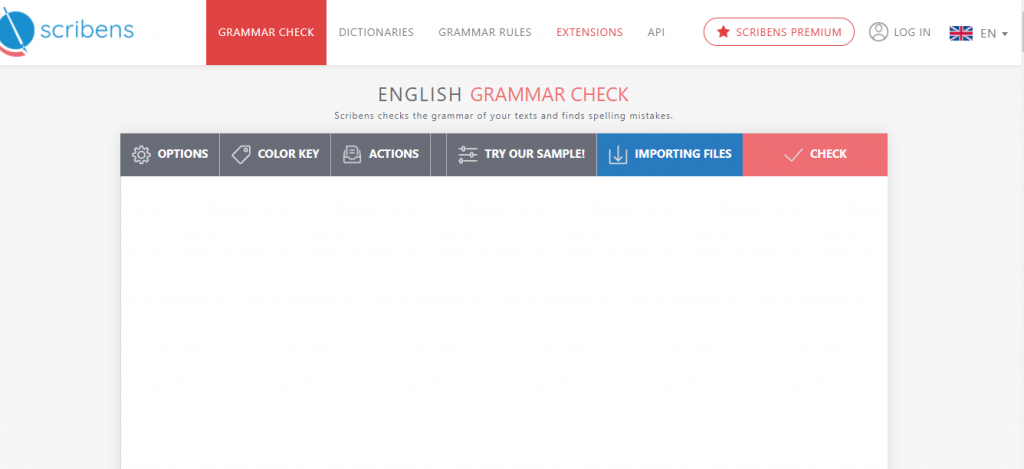
Task: Click the user profile icon
Action: click(878, 31)
